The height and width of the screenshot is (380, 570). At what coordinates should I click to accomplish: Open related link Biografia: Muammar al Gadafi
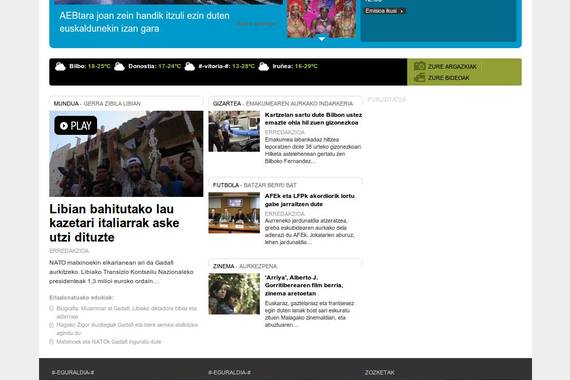pos(127,312)
